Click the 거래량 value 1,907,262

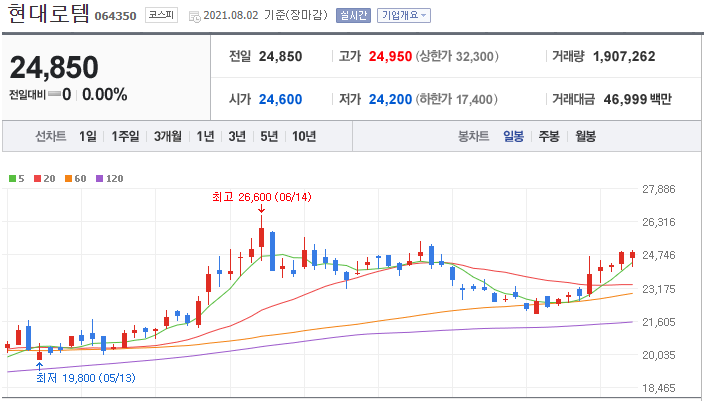click(x=624, y=57)
